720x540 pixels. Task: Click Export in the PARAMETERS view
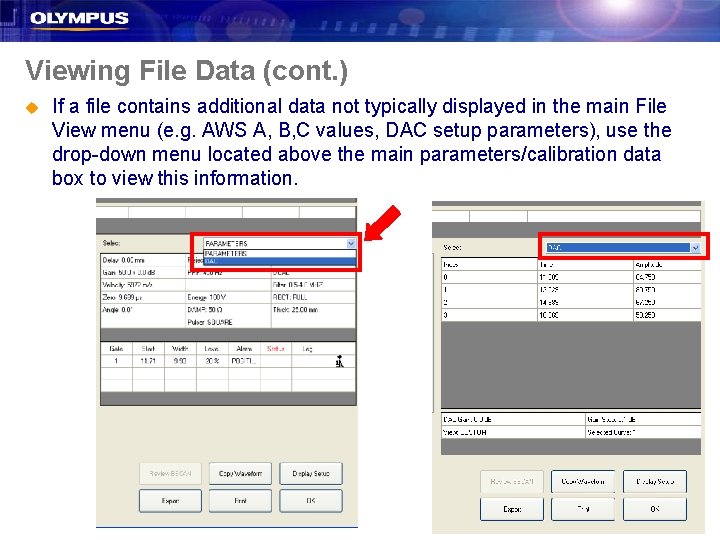[170, 501]
